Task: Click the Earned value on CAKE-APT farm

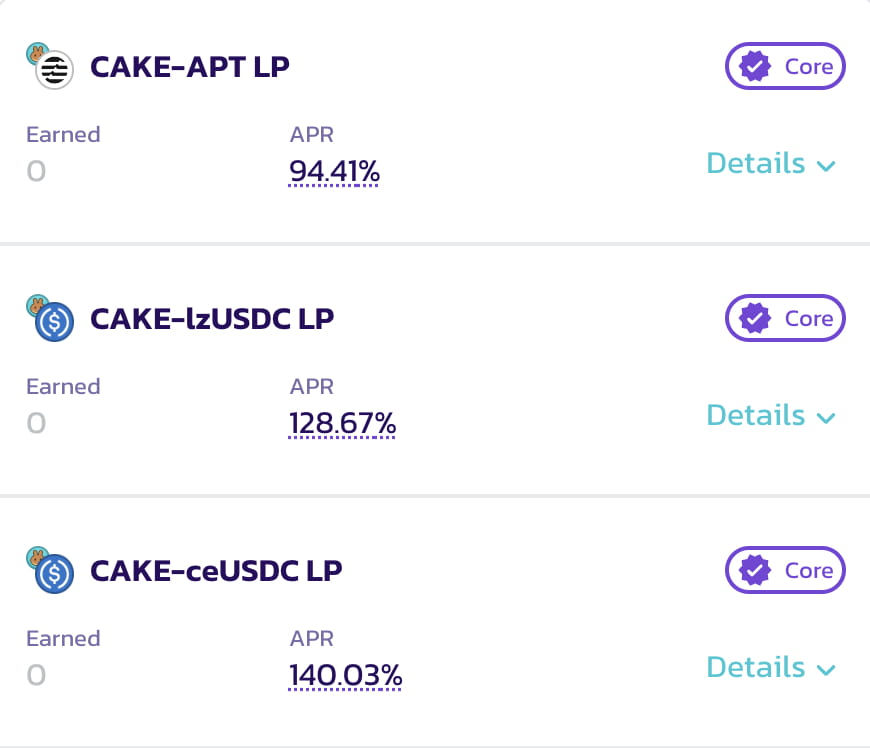Action: click(36, 171)
